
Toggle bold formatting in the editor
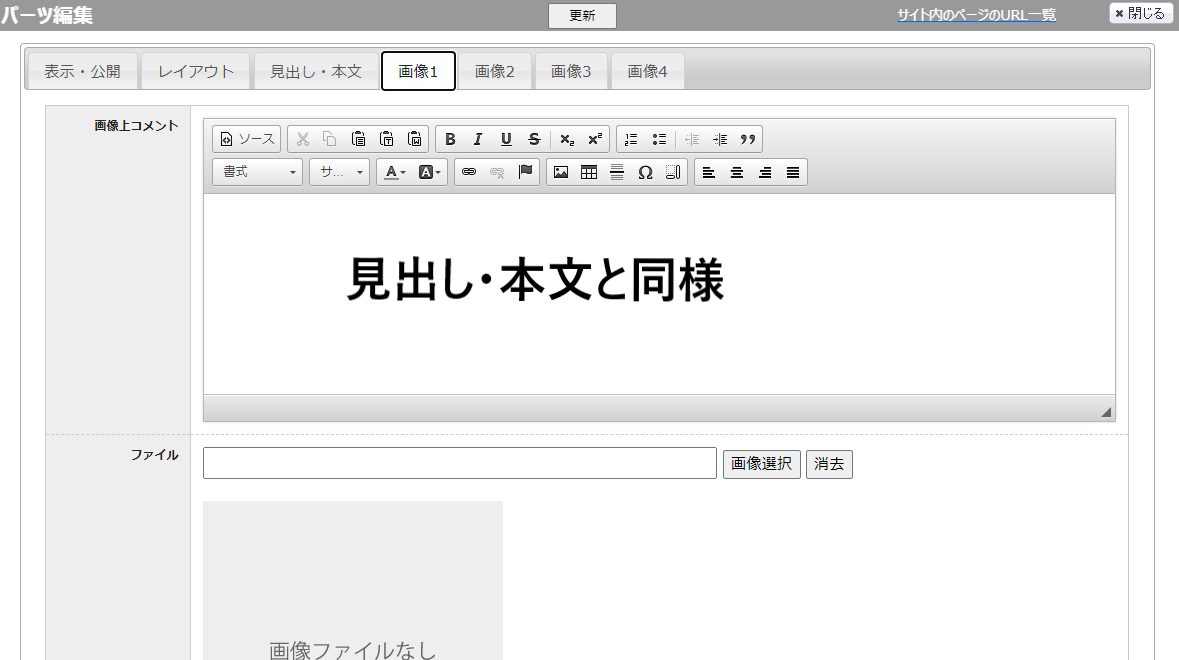click(450, 139)
